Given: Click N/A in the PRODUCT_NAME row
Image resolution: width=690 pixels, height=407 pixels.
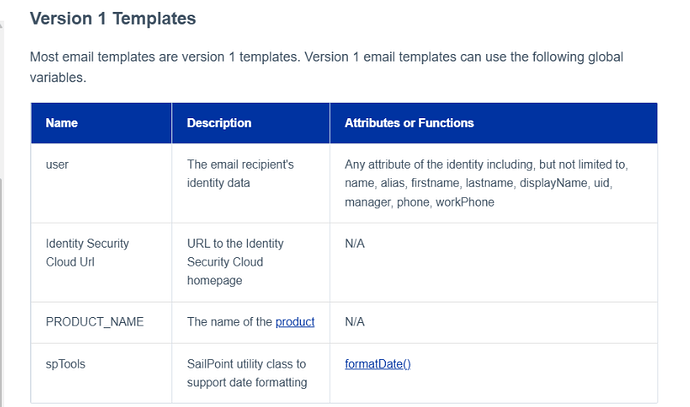Looking at the screenshot, I should pyautogui.click(x=356, y=322).
